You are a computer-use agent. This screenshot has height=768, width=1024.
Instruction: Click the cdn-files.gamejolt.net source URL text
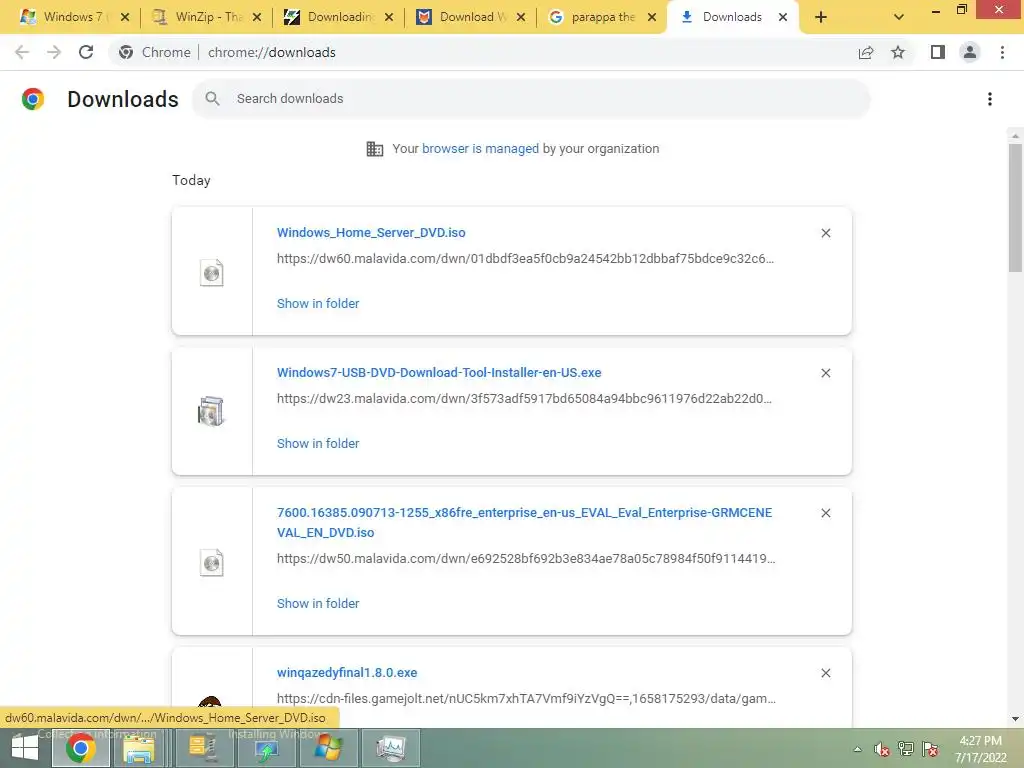[x=526, y=698]
